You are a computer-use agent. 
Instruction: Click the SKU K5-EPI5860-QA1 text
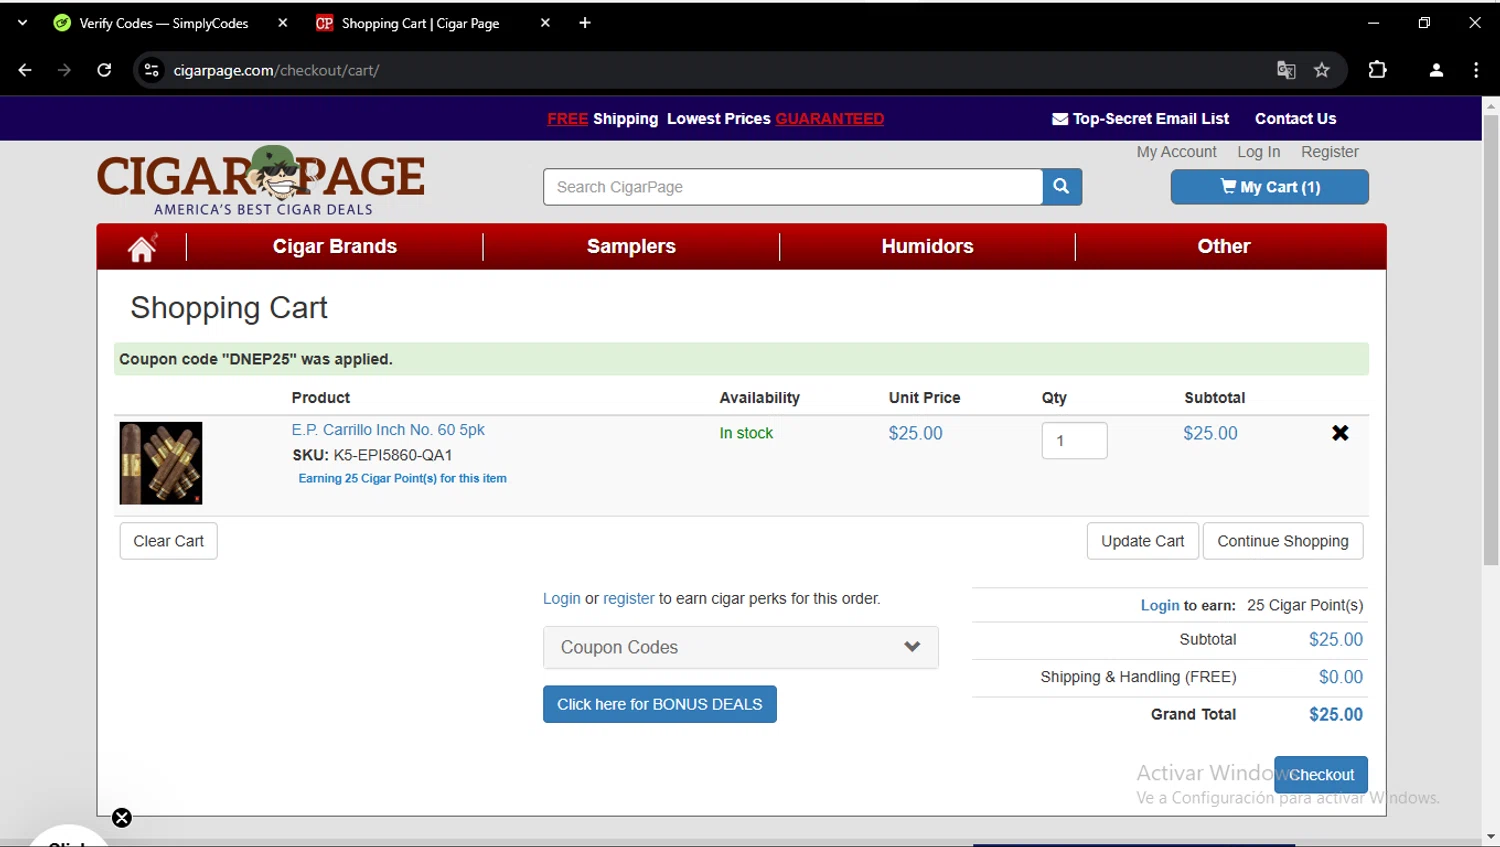(372, 455)
